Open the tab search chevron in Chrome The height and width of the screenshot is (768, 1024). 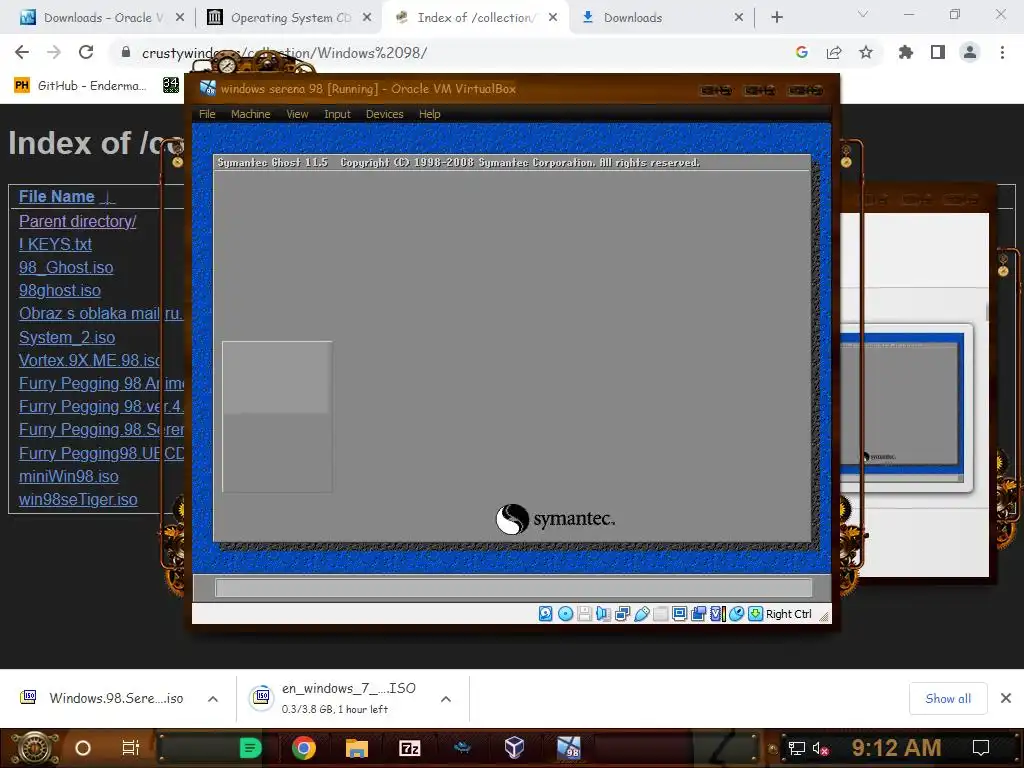(863, 14)
